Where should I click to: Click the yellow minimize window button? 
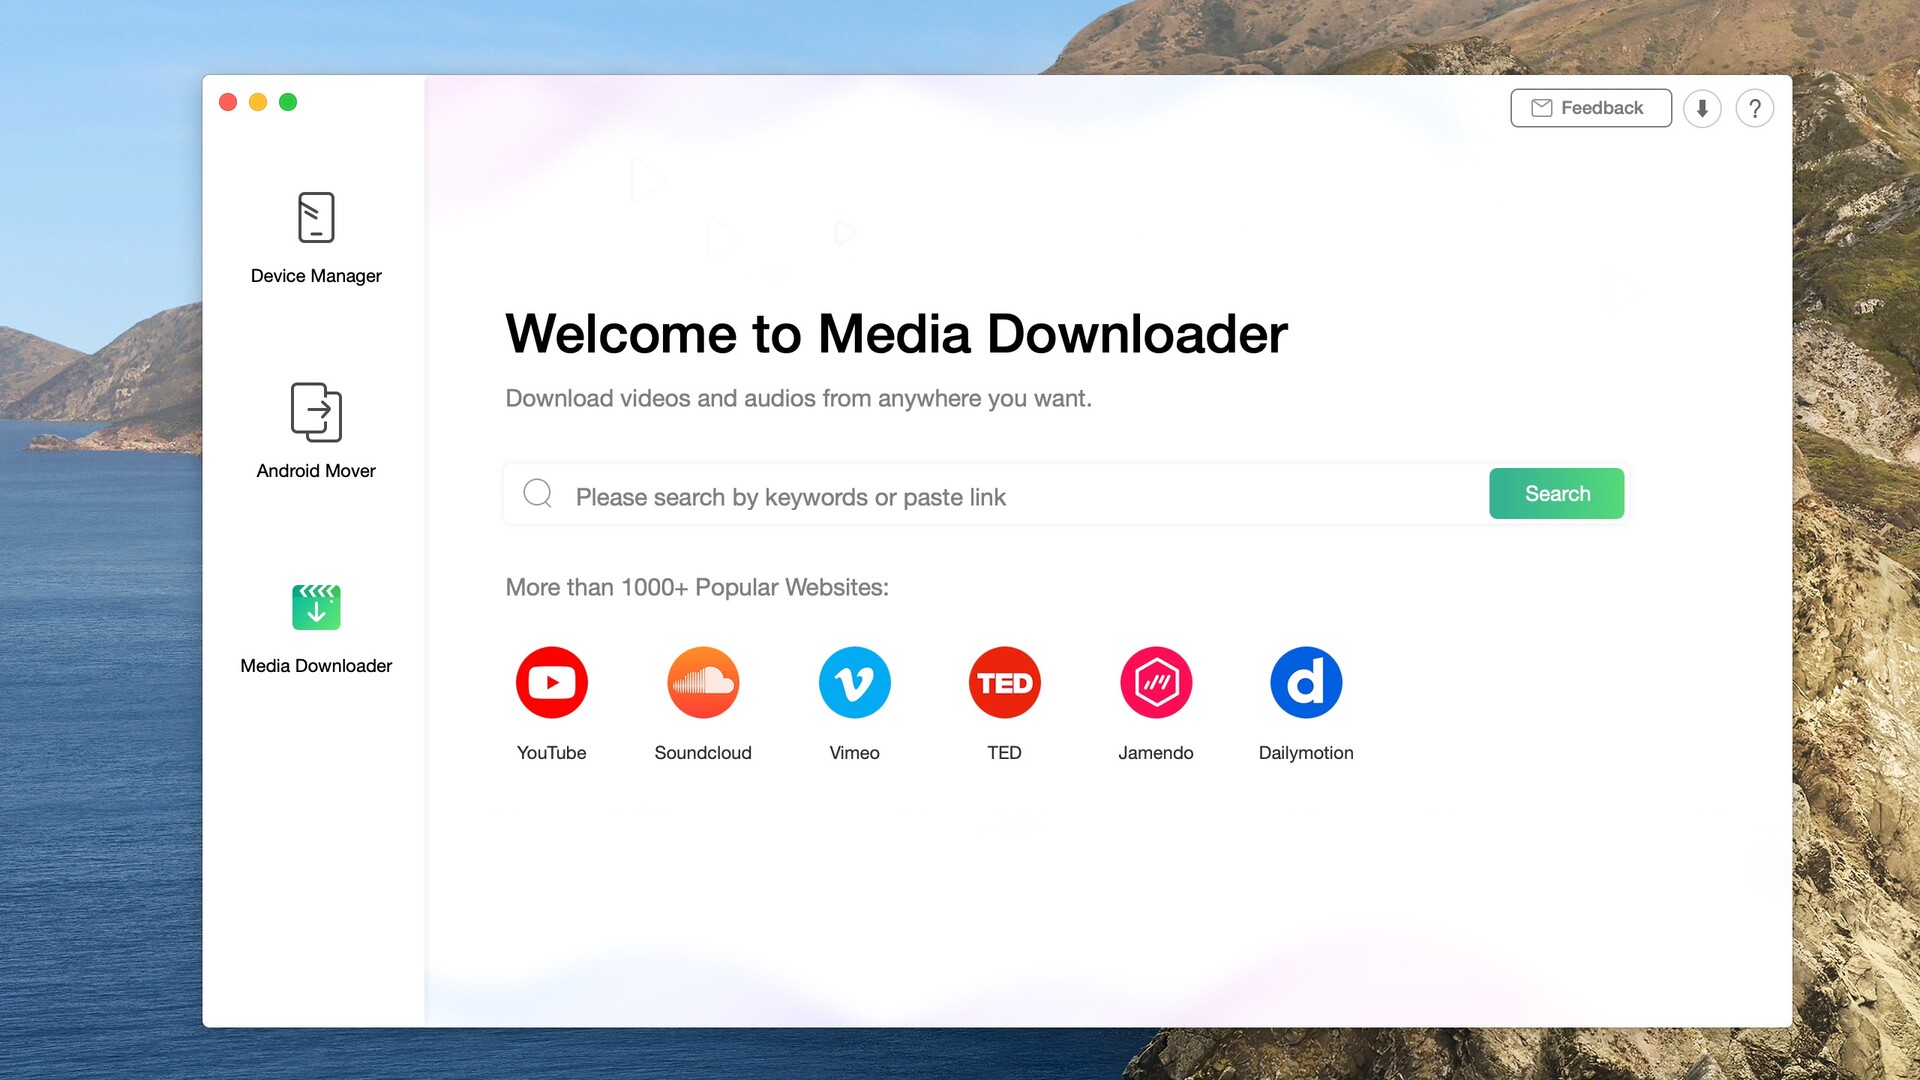[x=258, y=102]
